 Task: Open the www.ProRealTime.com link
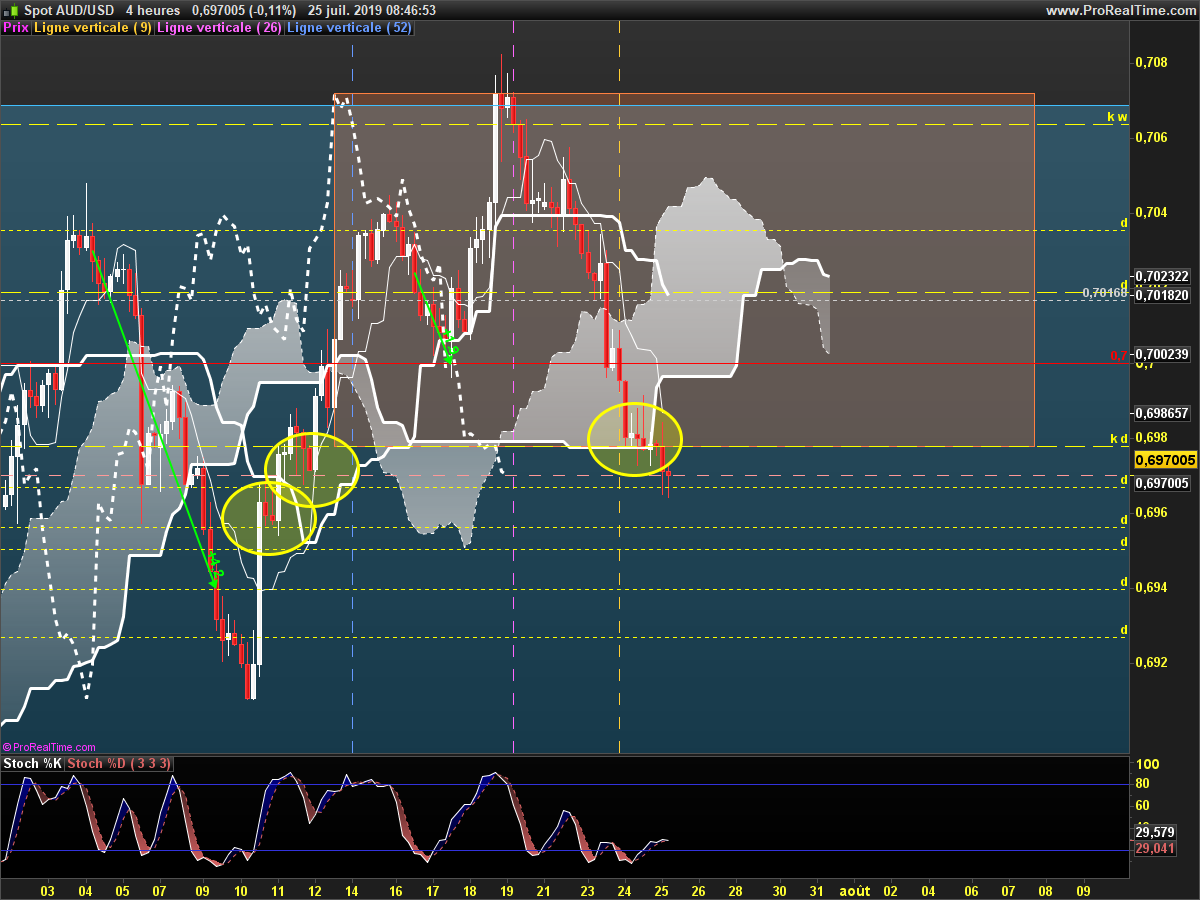[x=1120, y=10]
